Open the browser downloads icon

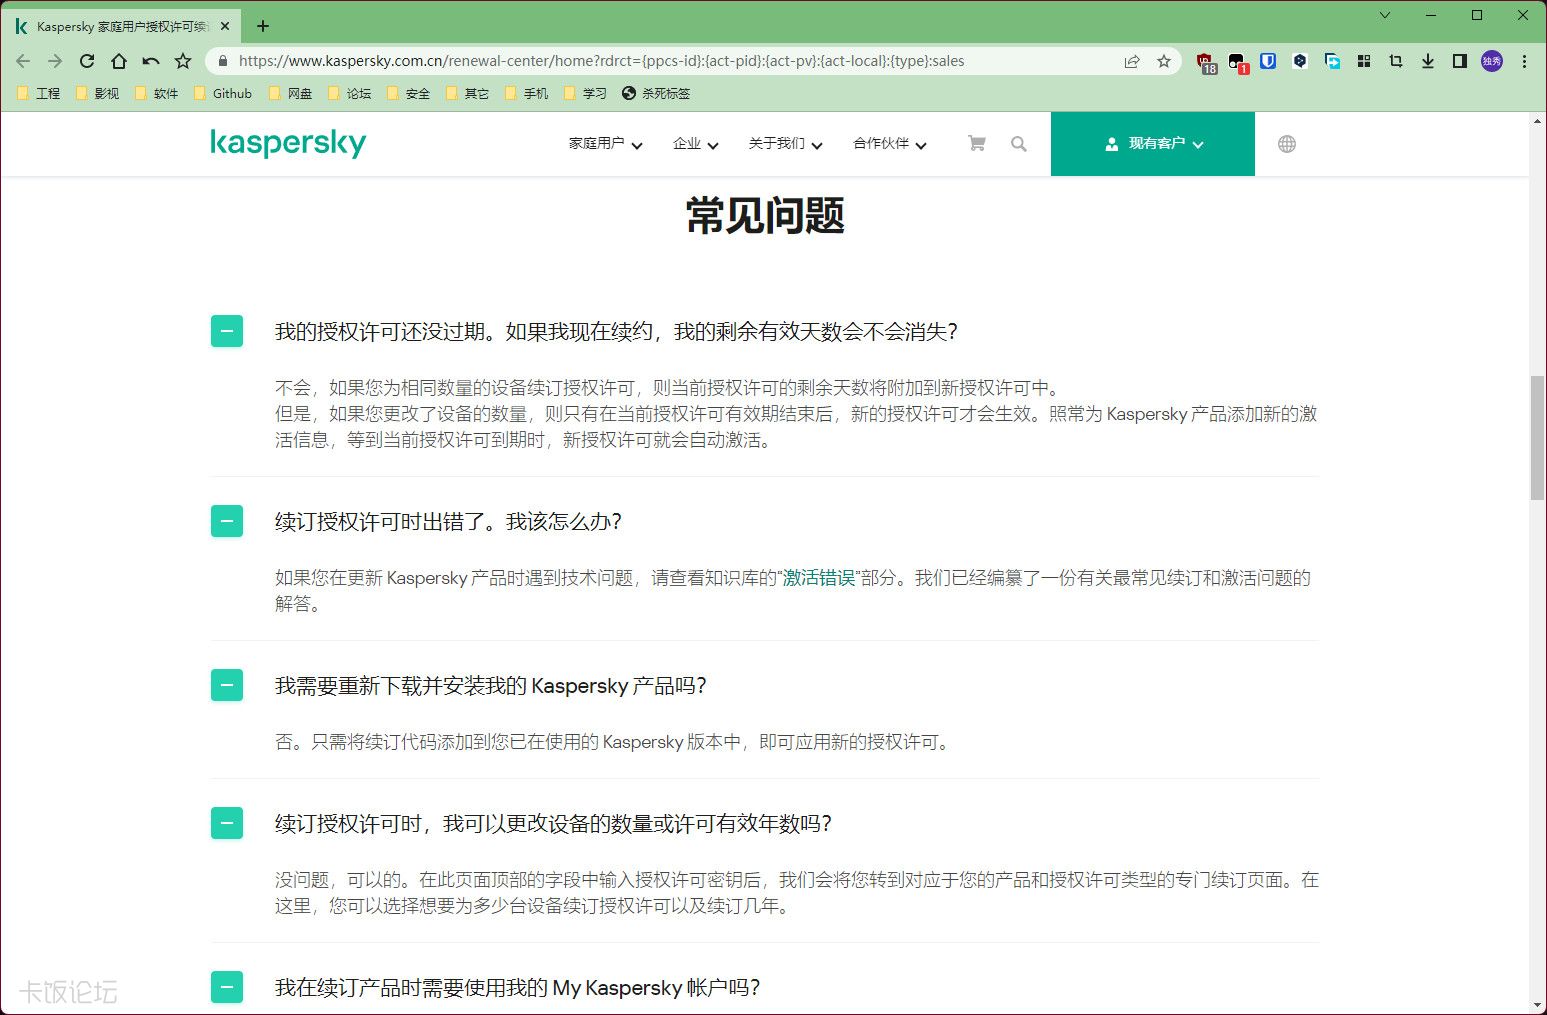tap(1428, 61)
